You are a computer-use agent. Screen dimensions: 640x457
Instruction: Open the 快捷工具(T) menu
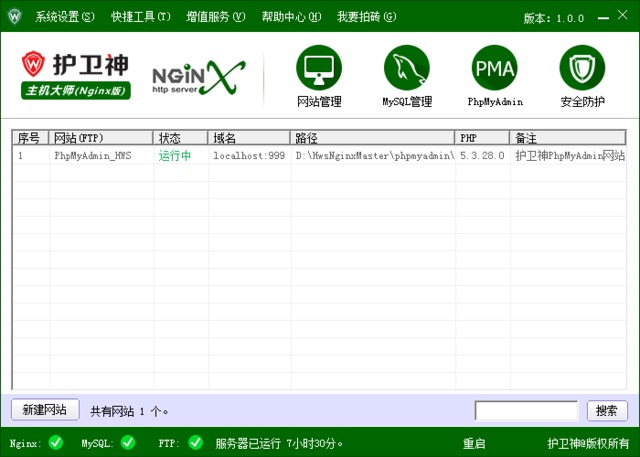coord(141,17)
